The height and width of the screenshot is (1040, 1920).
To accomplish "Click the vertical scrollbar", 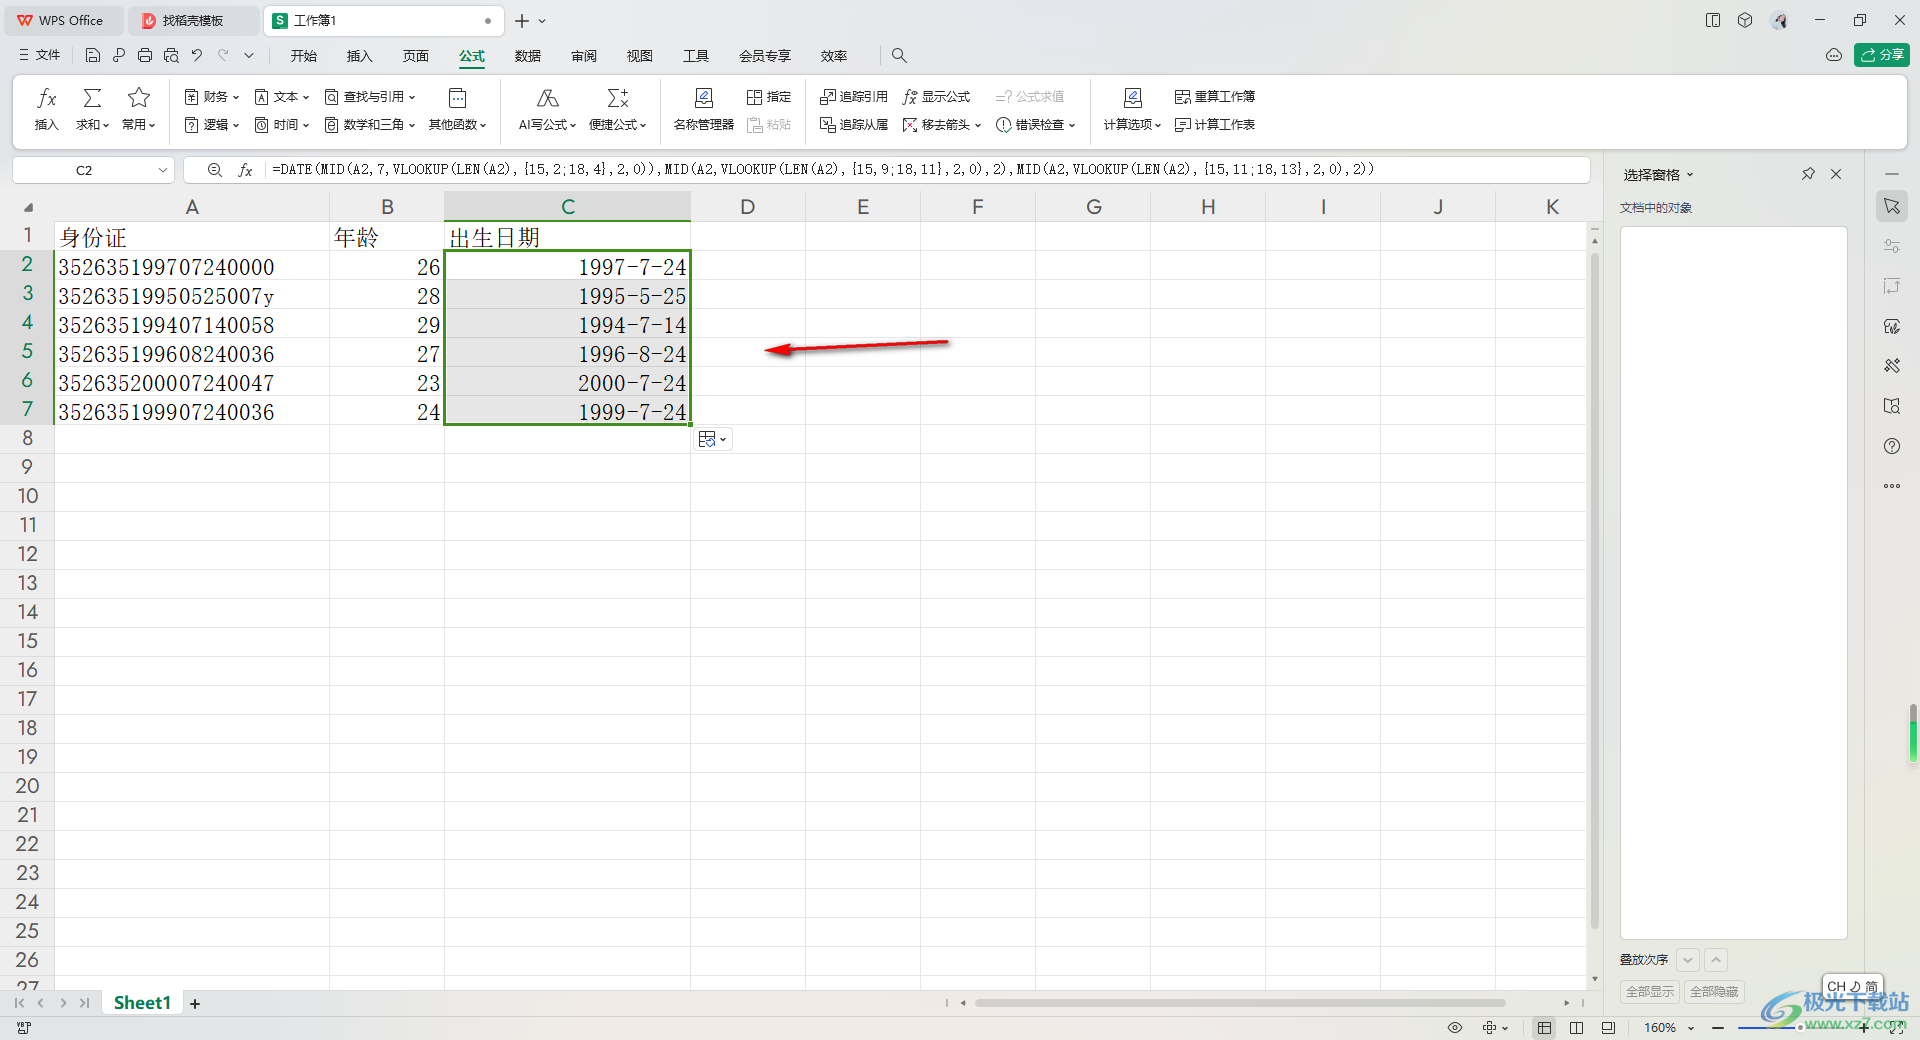I will point(1594,590).
